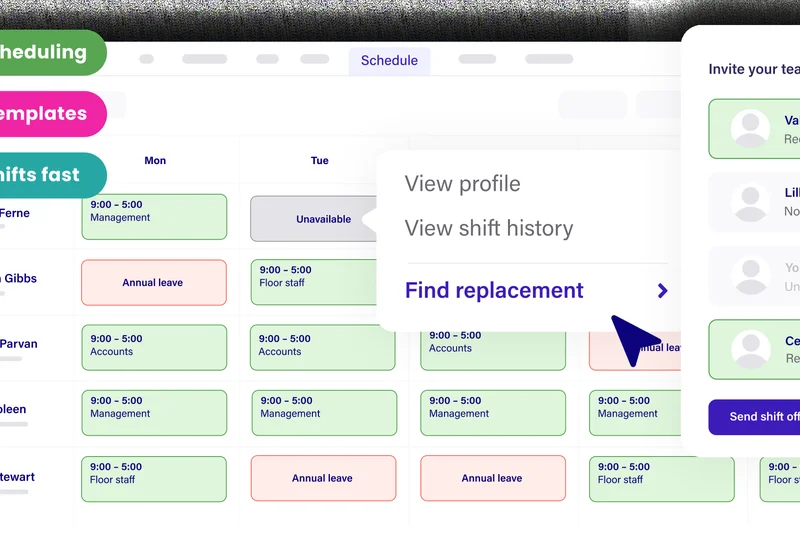Click the avatar icon of first invitee

(750, 129)
